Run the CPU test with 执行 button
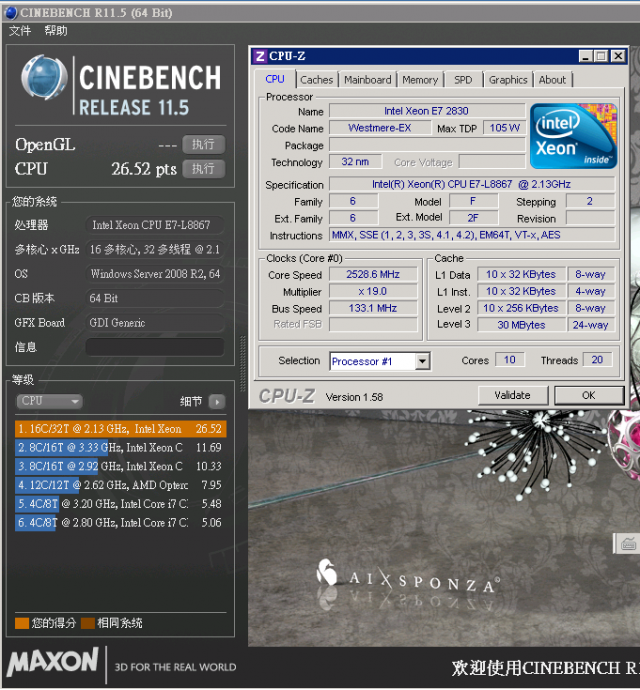Viewport: 640px width, 690px height. 204,169
